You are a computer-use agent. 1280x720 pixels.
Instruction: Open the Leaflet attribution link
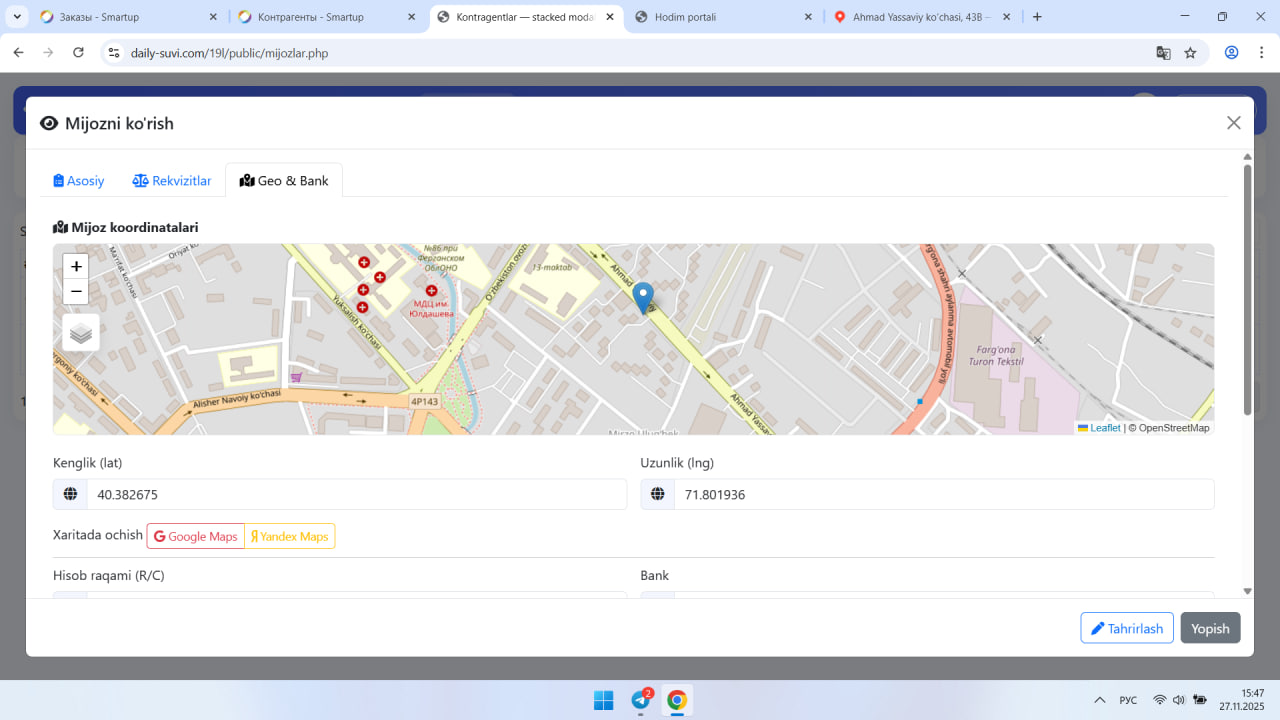pyautogui.click(x=1104, y=428)
